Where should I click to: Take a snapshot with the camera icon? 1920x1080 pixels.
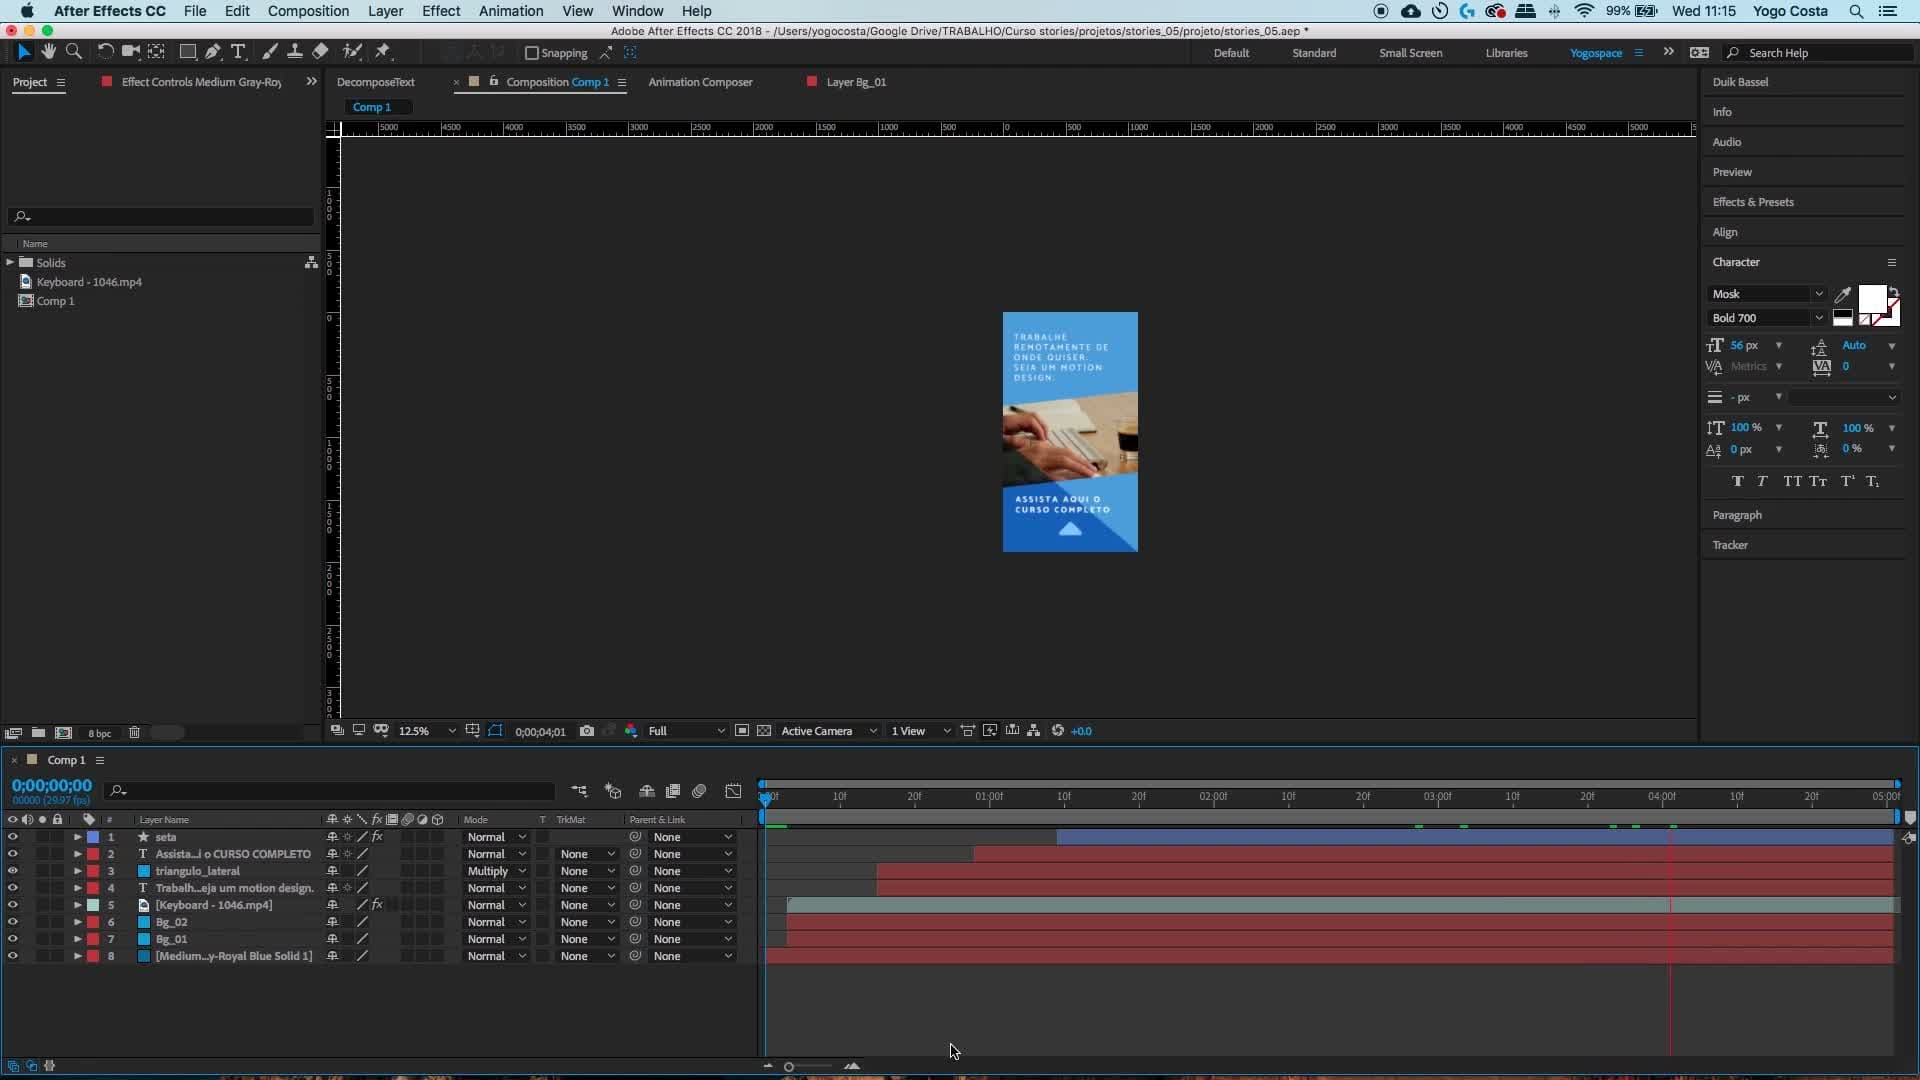pos(587,731)
